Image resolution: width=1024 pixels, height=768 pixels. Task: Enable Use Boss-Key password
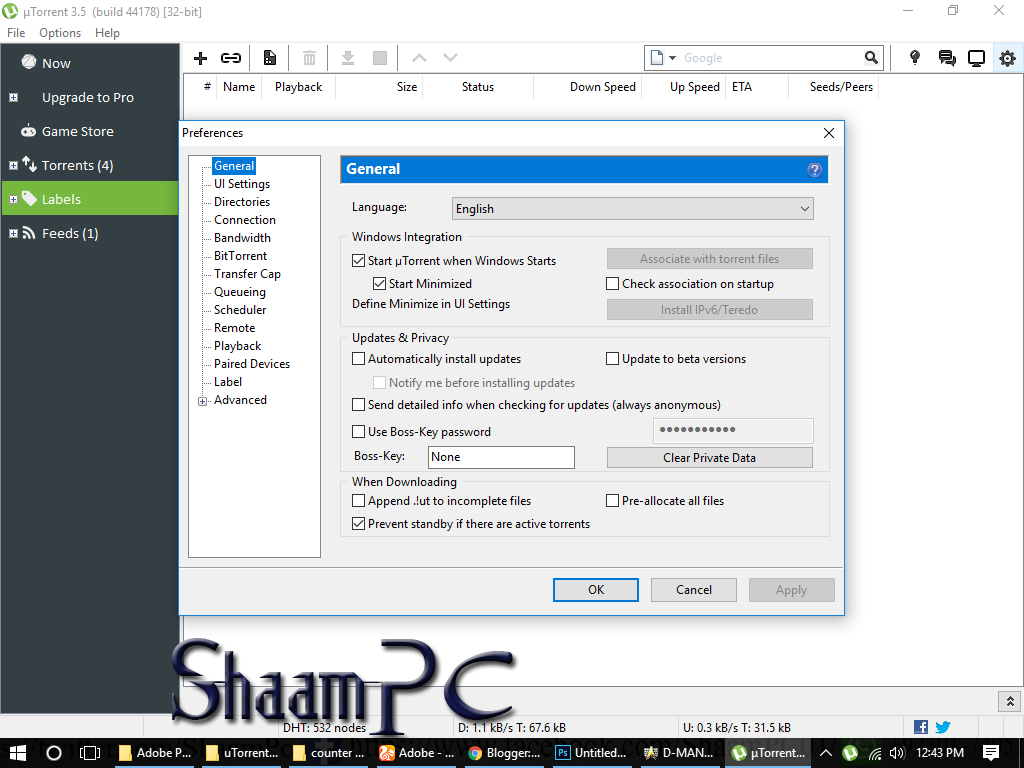[x=358, y=432]
